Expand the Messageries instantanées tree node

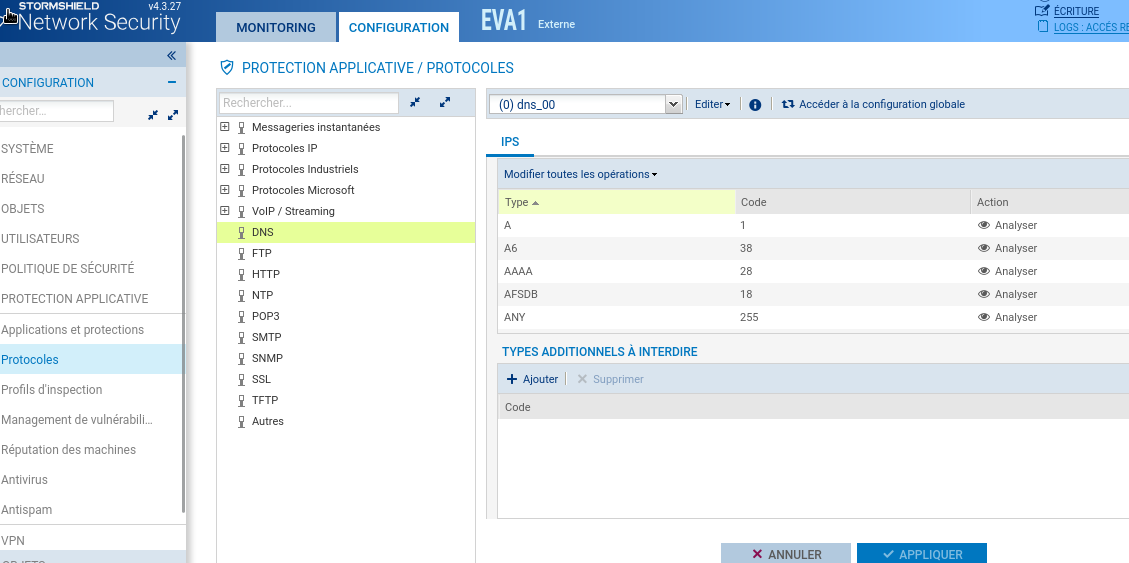tap(225, 127)
